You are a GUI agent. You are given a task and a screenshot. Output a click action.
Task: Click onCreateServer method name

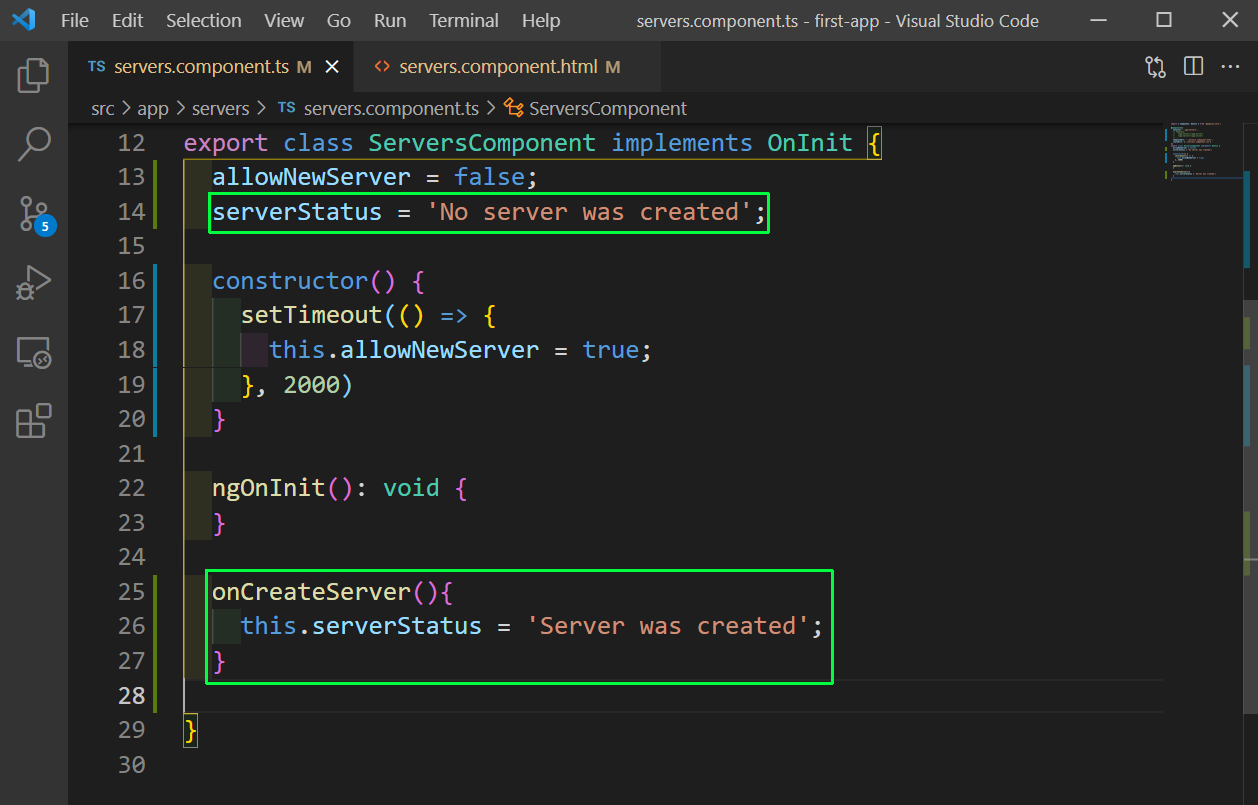pos(311,592)
